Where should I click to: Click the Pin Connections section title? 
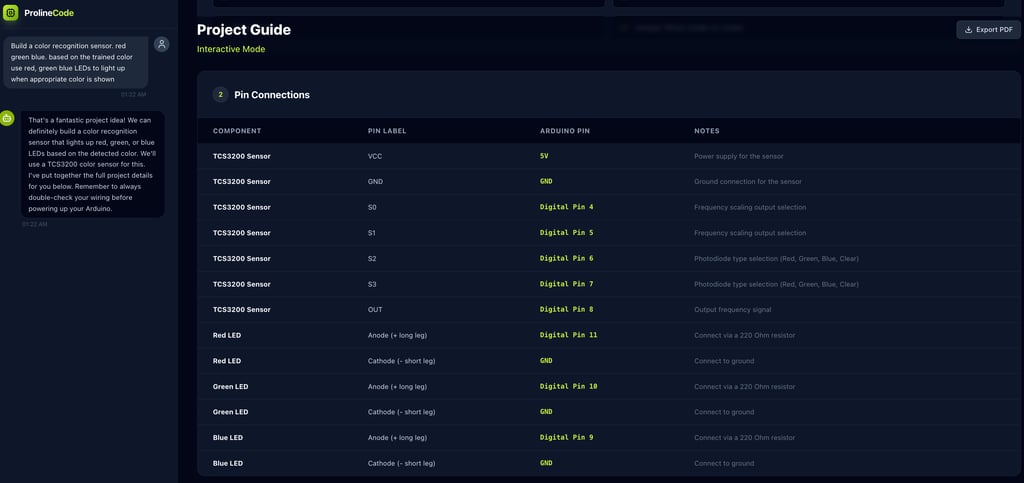pyautogui.click(x=272, y=95)
